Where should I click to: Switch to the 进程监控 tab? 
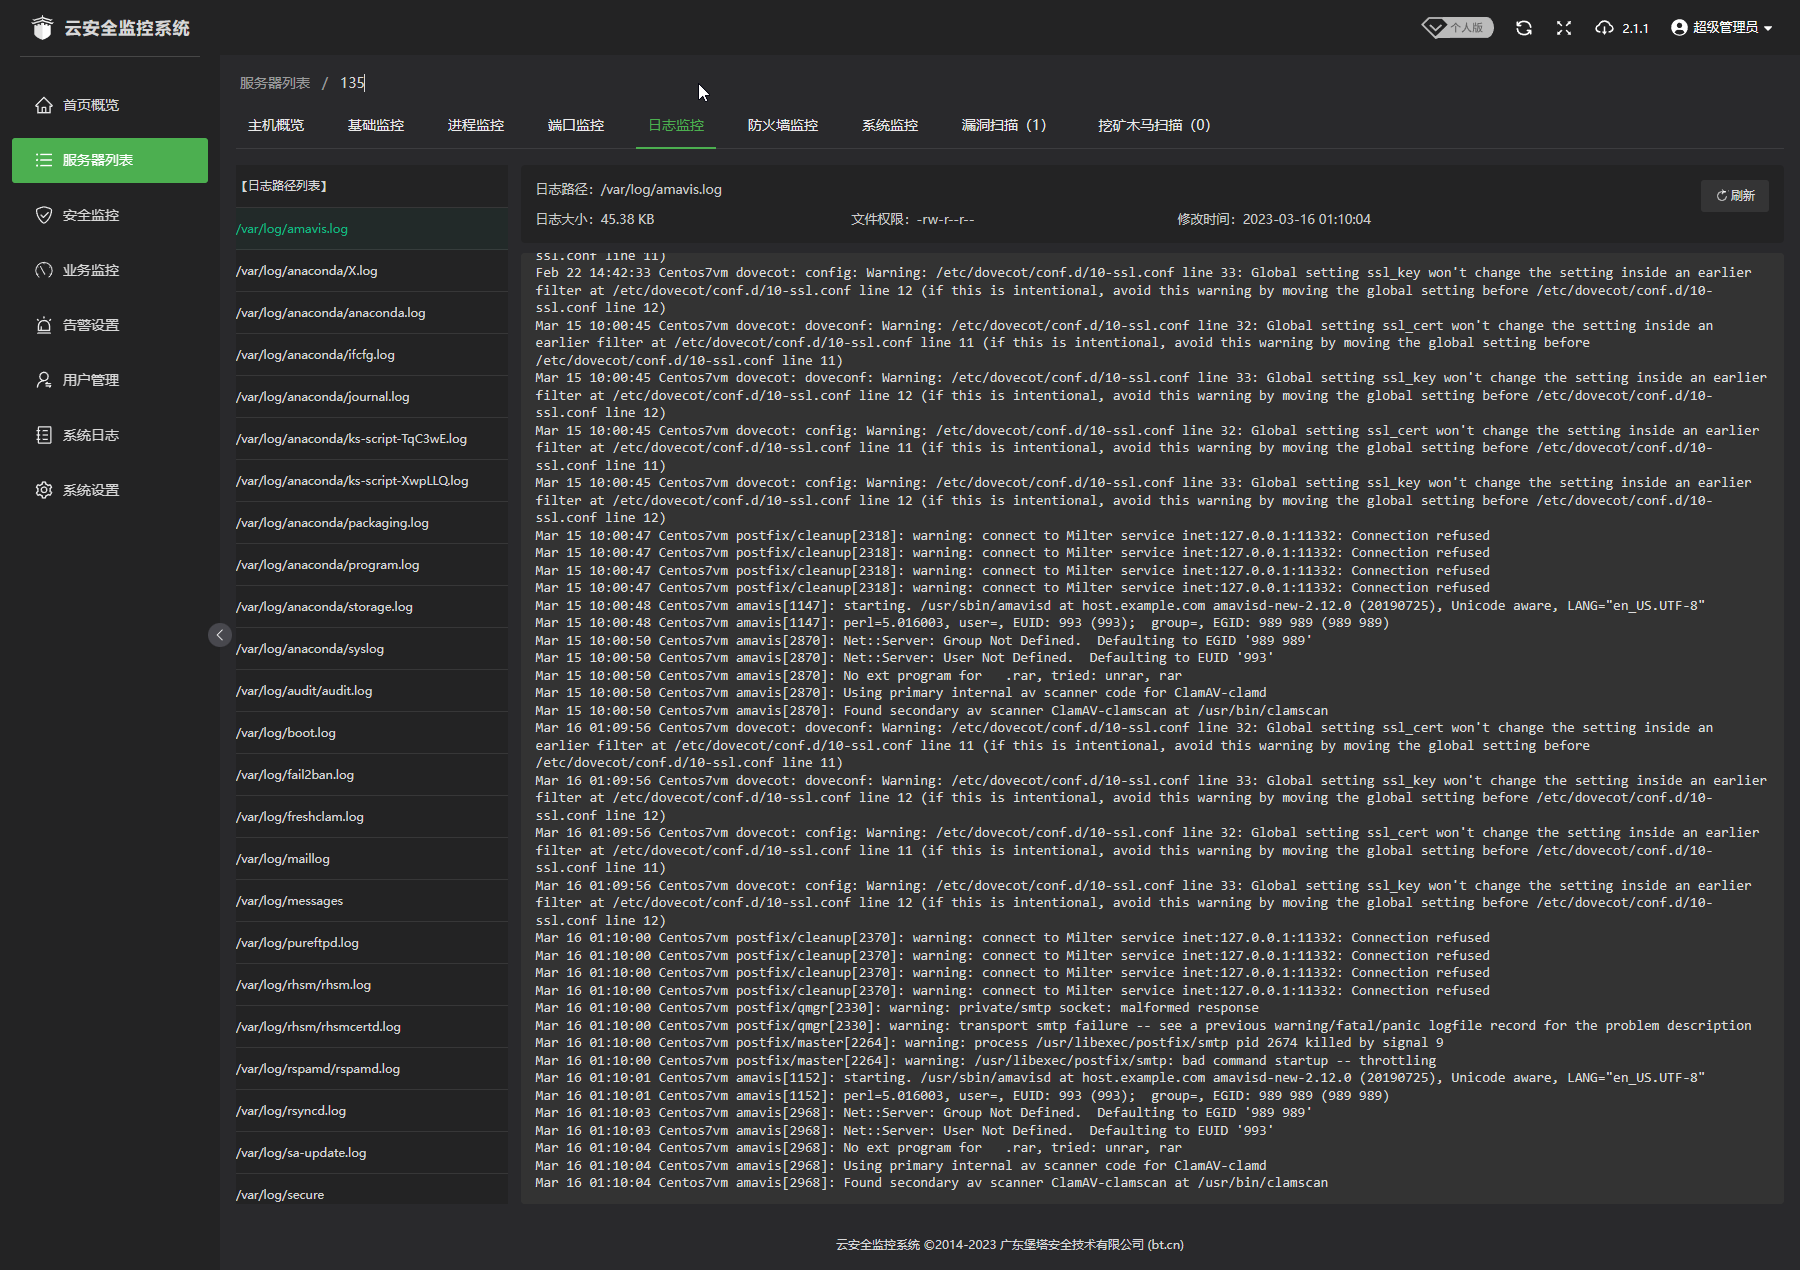475,125
